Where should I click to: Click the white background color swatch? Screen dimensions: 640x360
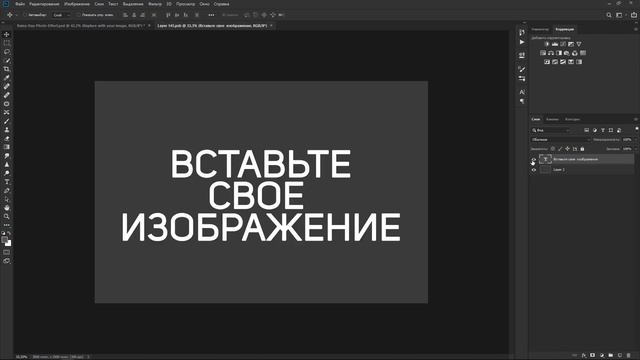[x=9, y=243]
